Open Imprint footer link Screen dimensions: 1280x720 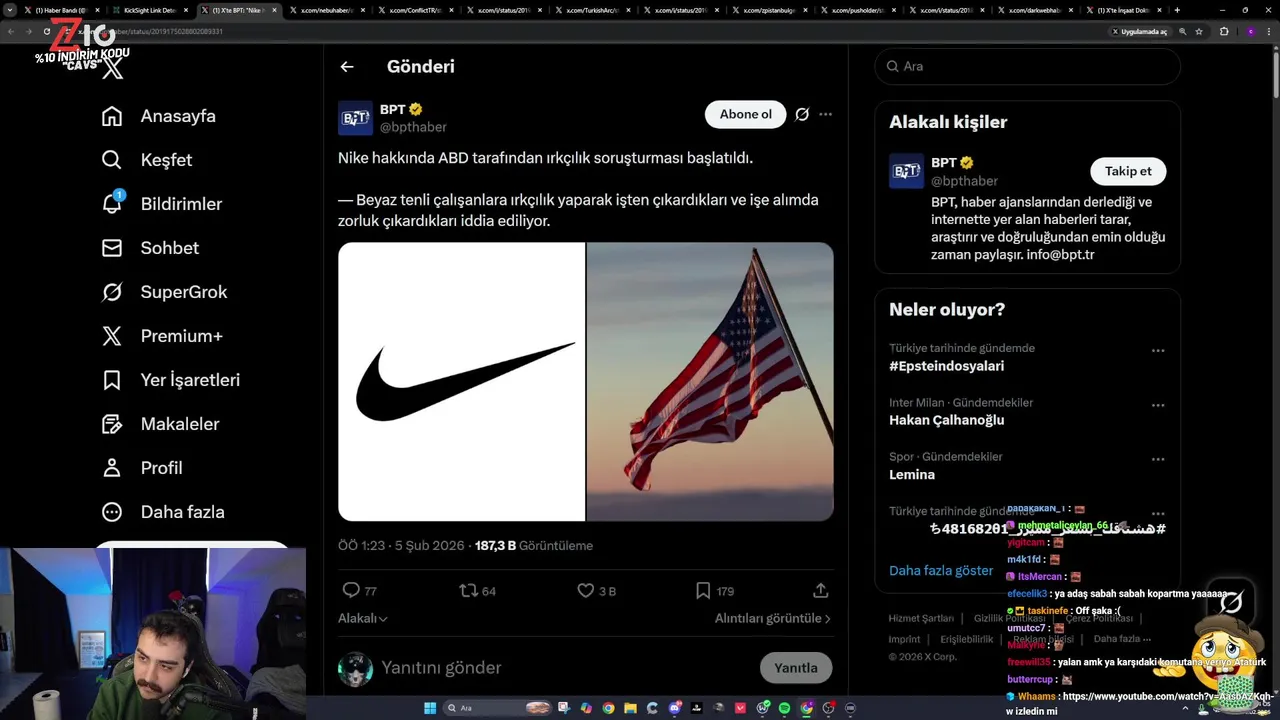(904, 639)
